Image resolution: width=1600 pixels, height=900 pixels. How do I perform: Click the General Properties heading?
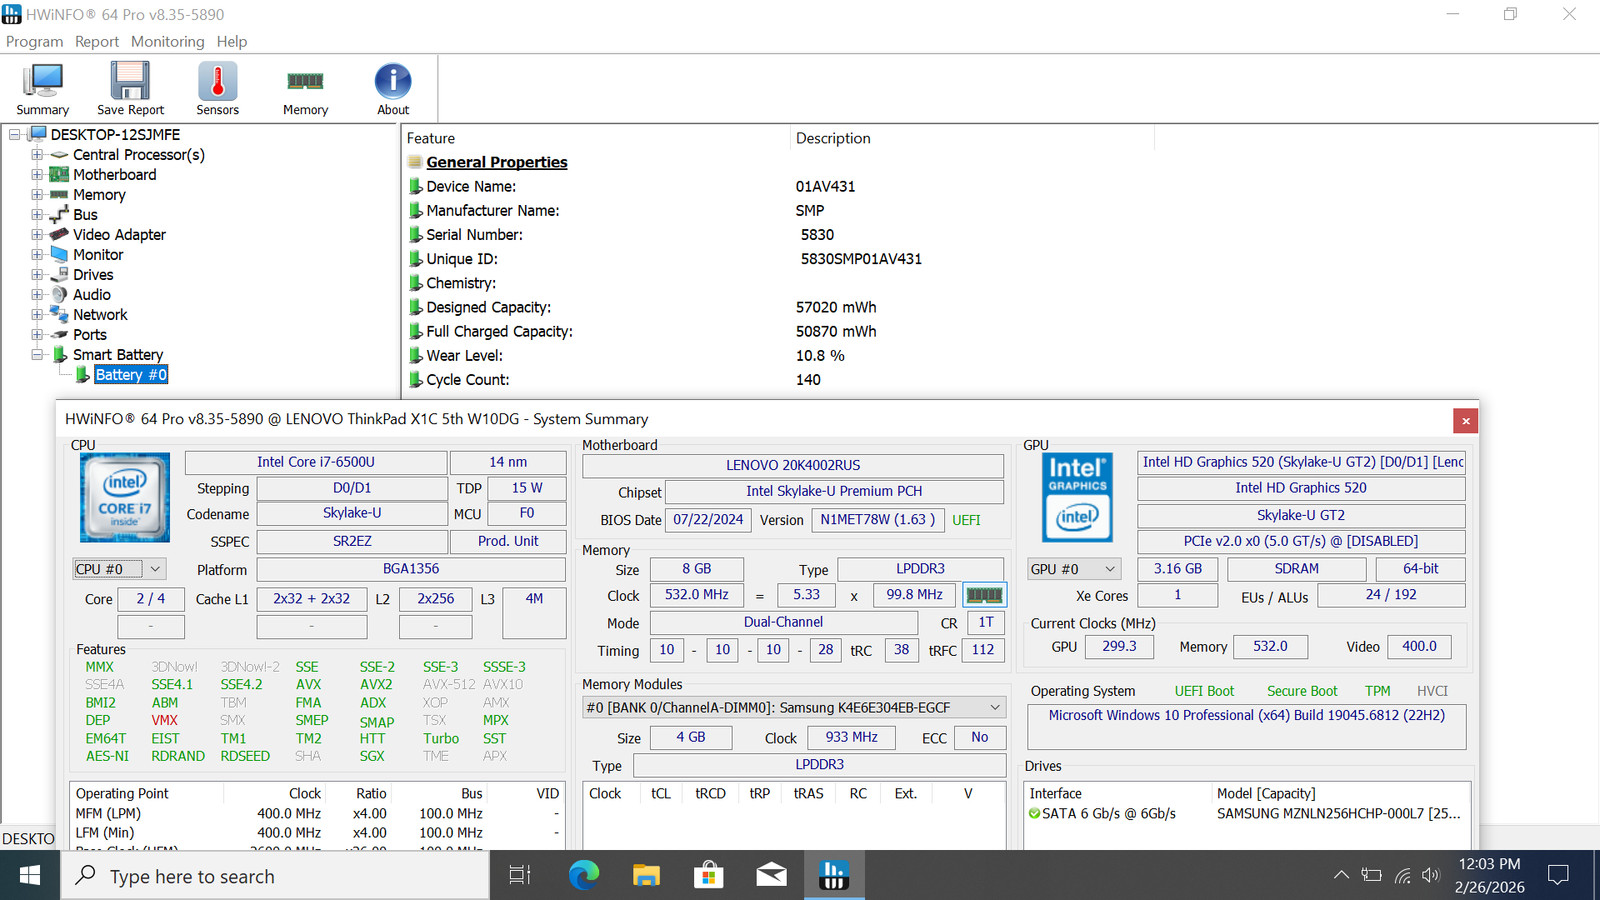(497, 162)
